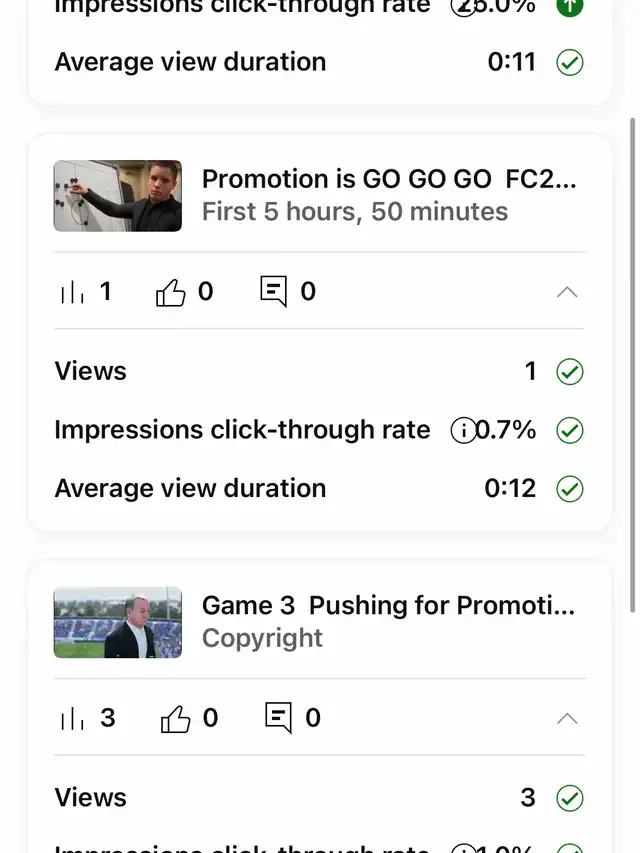Open the Promotion is GO GO GO video title
Viewport: 640px width, 853px height.
tap(389, 179)
